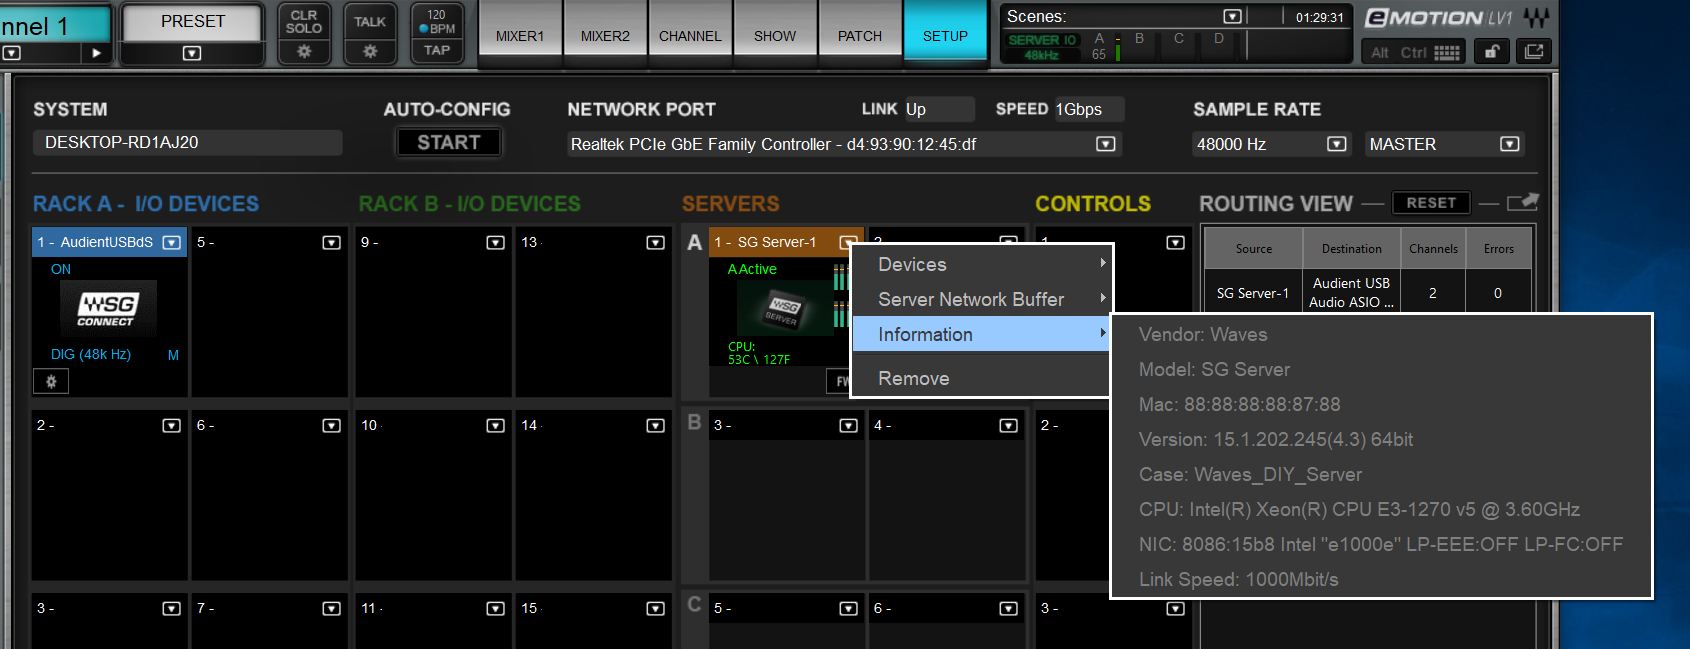Click CLR SOLO button
The width and height of the screenshot is (1690, 649).
(x=304, y=22)
